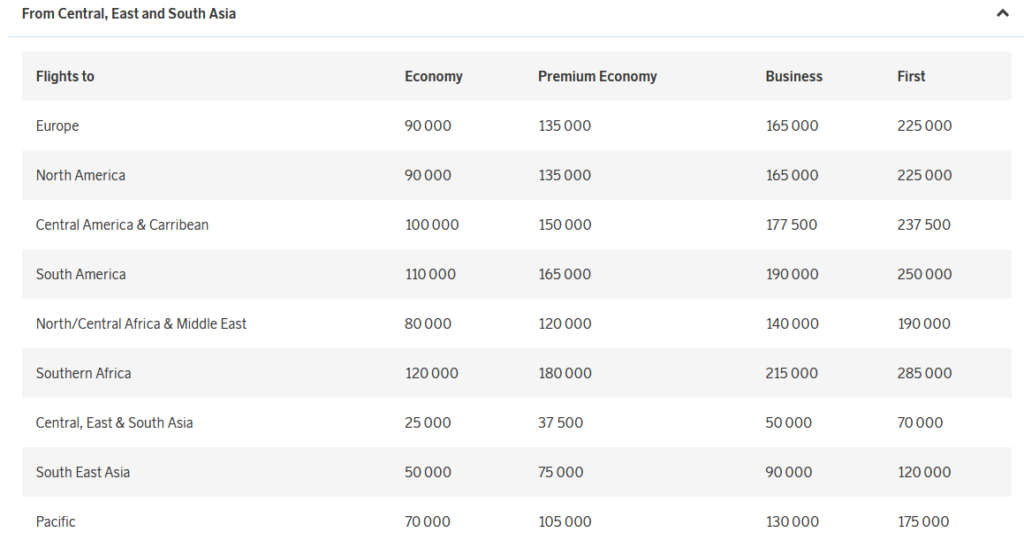This screenshot has width=1024, height=540.
Task: Select 'Central, East & South Asia' row label
Action: [114, 423]
